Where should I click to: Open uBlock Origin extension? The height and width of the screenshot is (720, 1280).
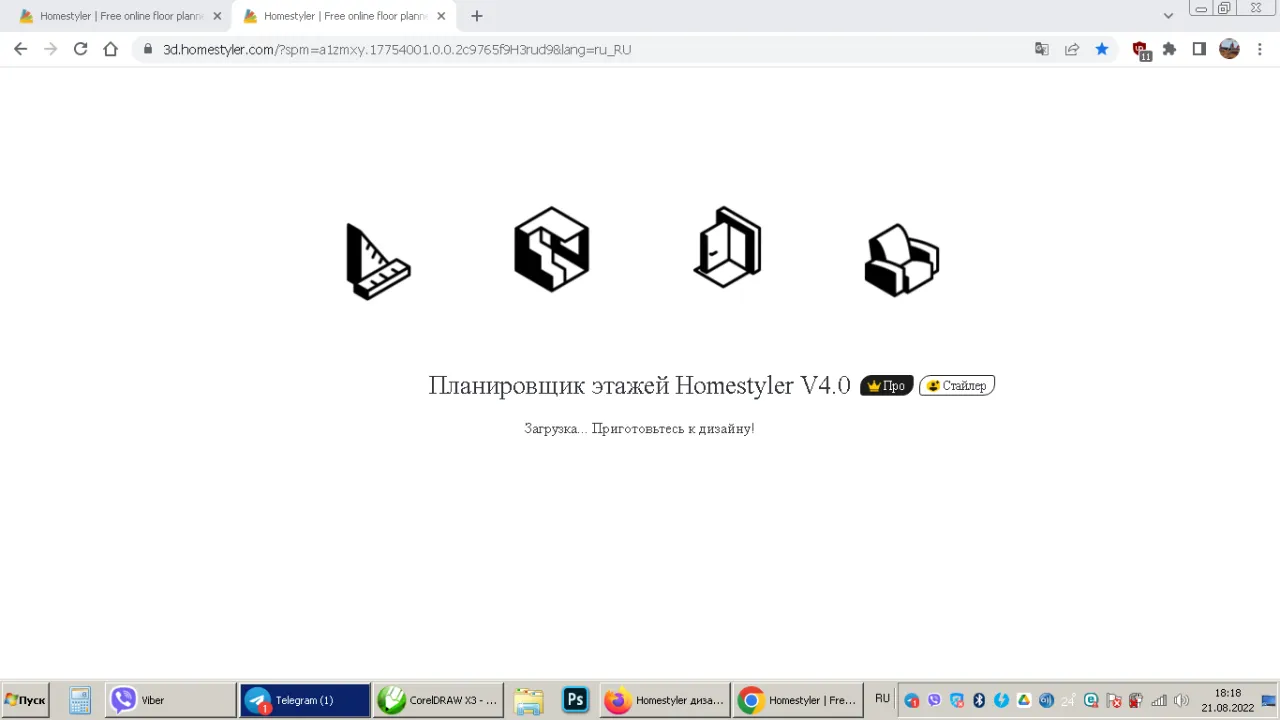[x=1141, y=50]
